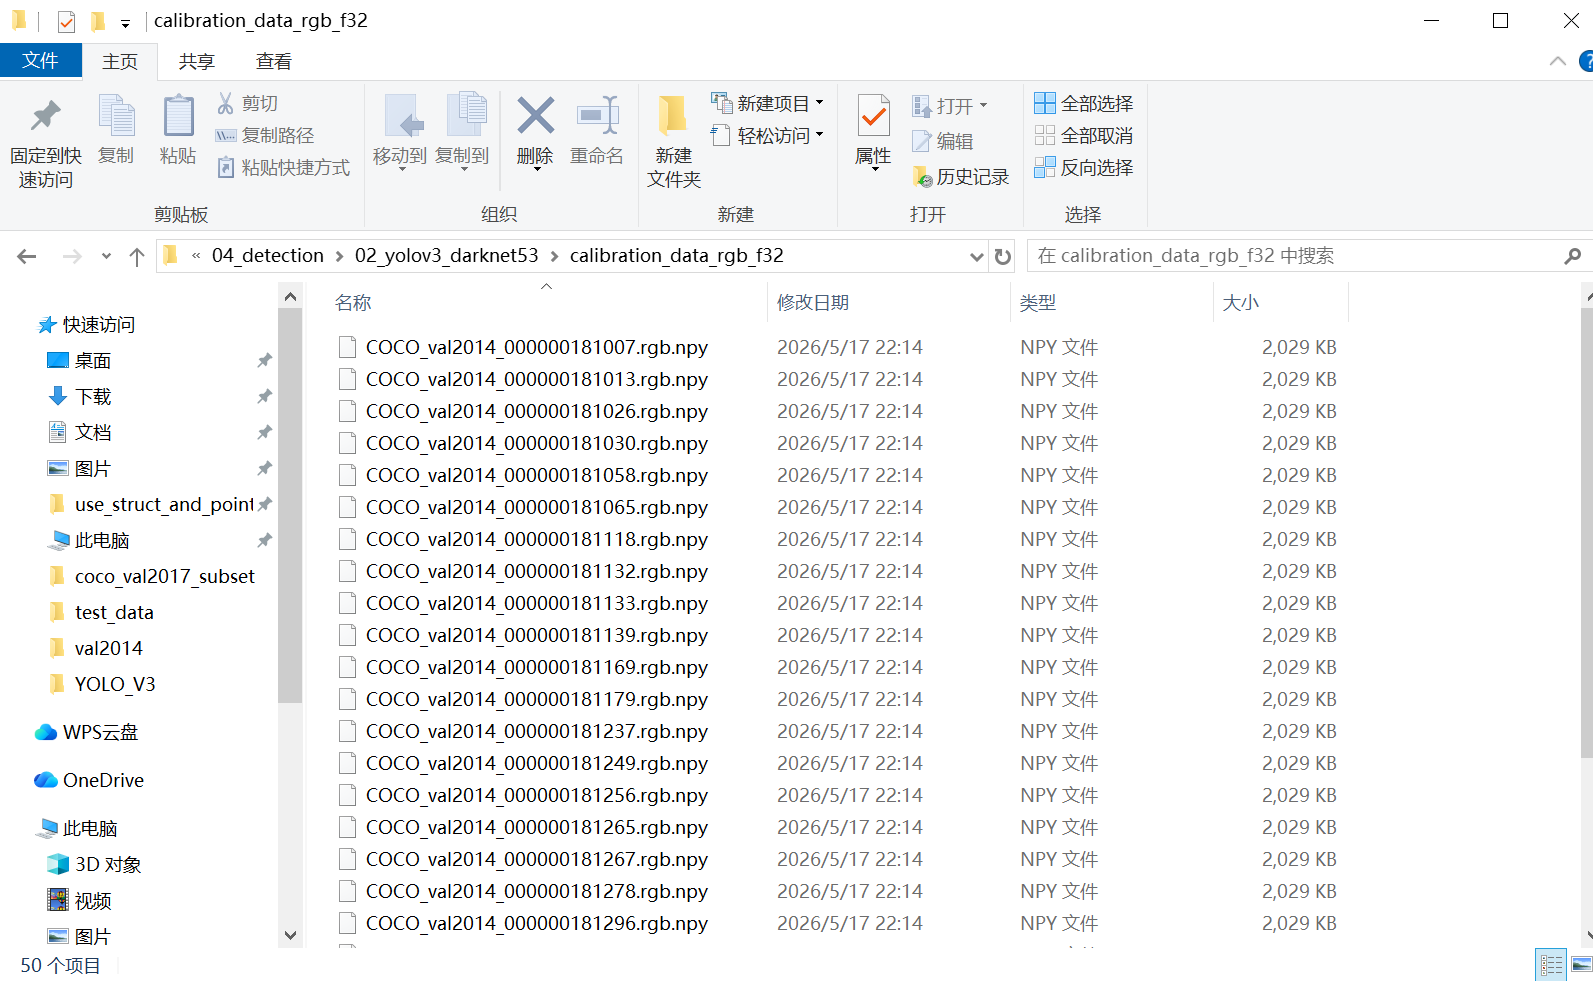Screen dimensions: 1593x981
Task: Click Invert selection (反向选择)
Action: (1083, 167)
